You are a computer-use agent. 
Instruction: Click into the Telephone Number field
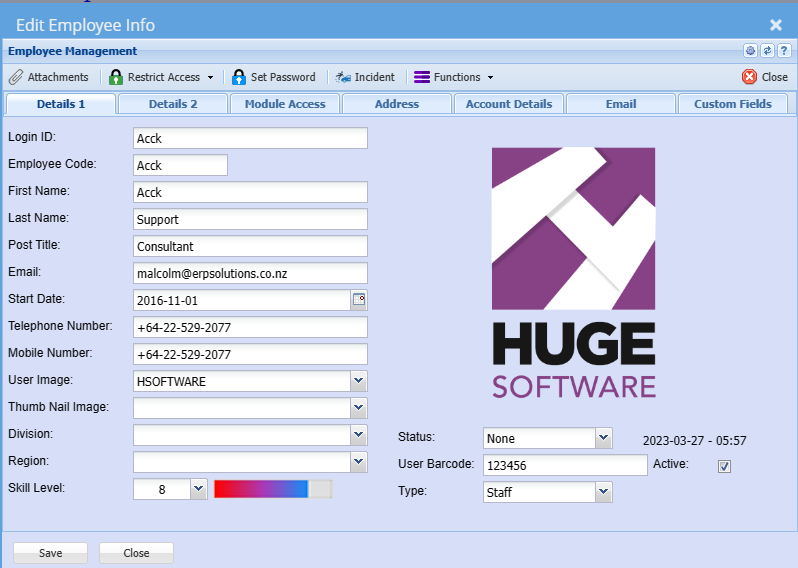coord(250,327)
